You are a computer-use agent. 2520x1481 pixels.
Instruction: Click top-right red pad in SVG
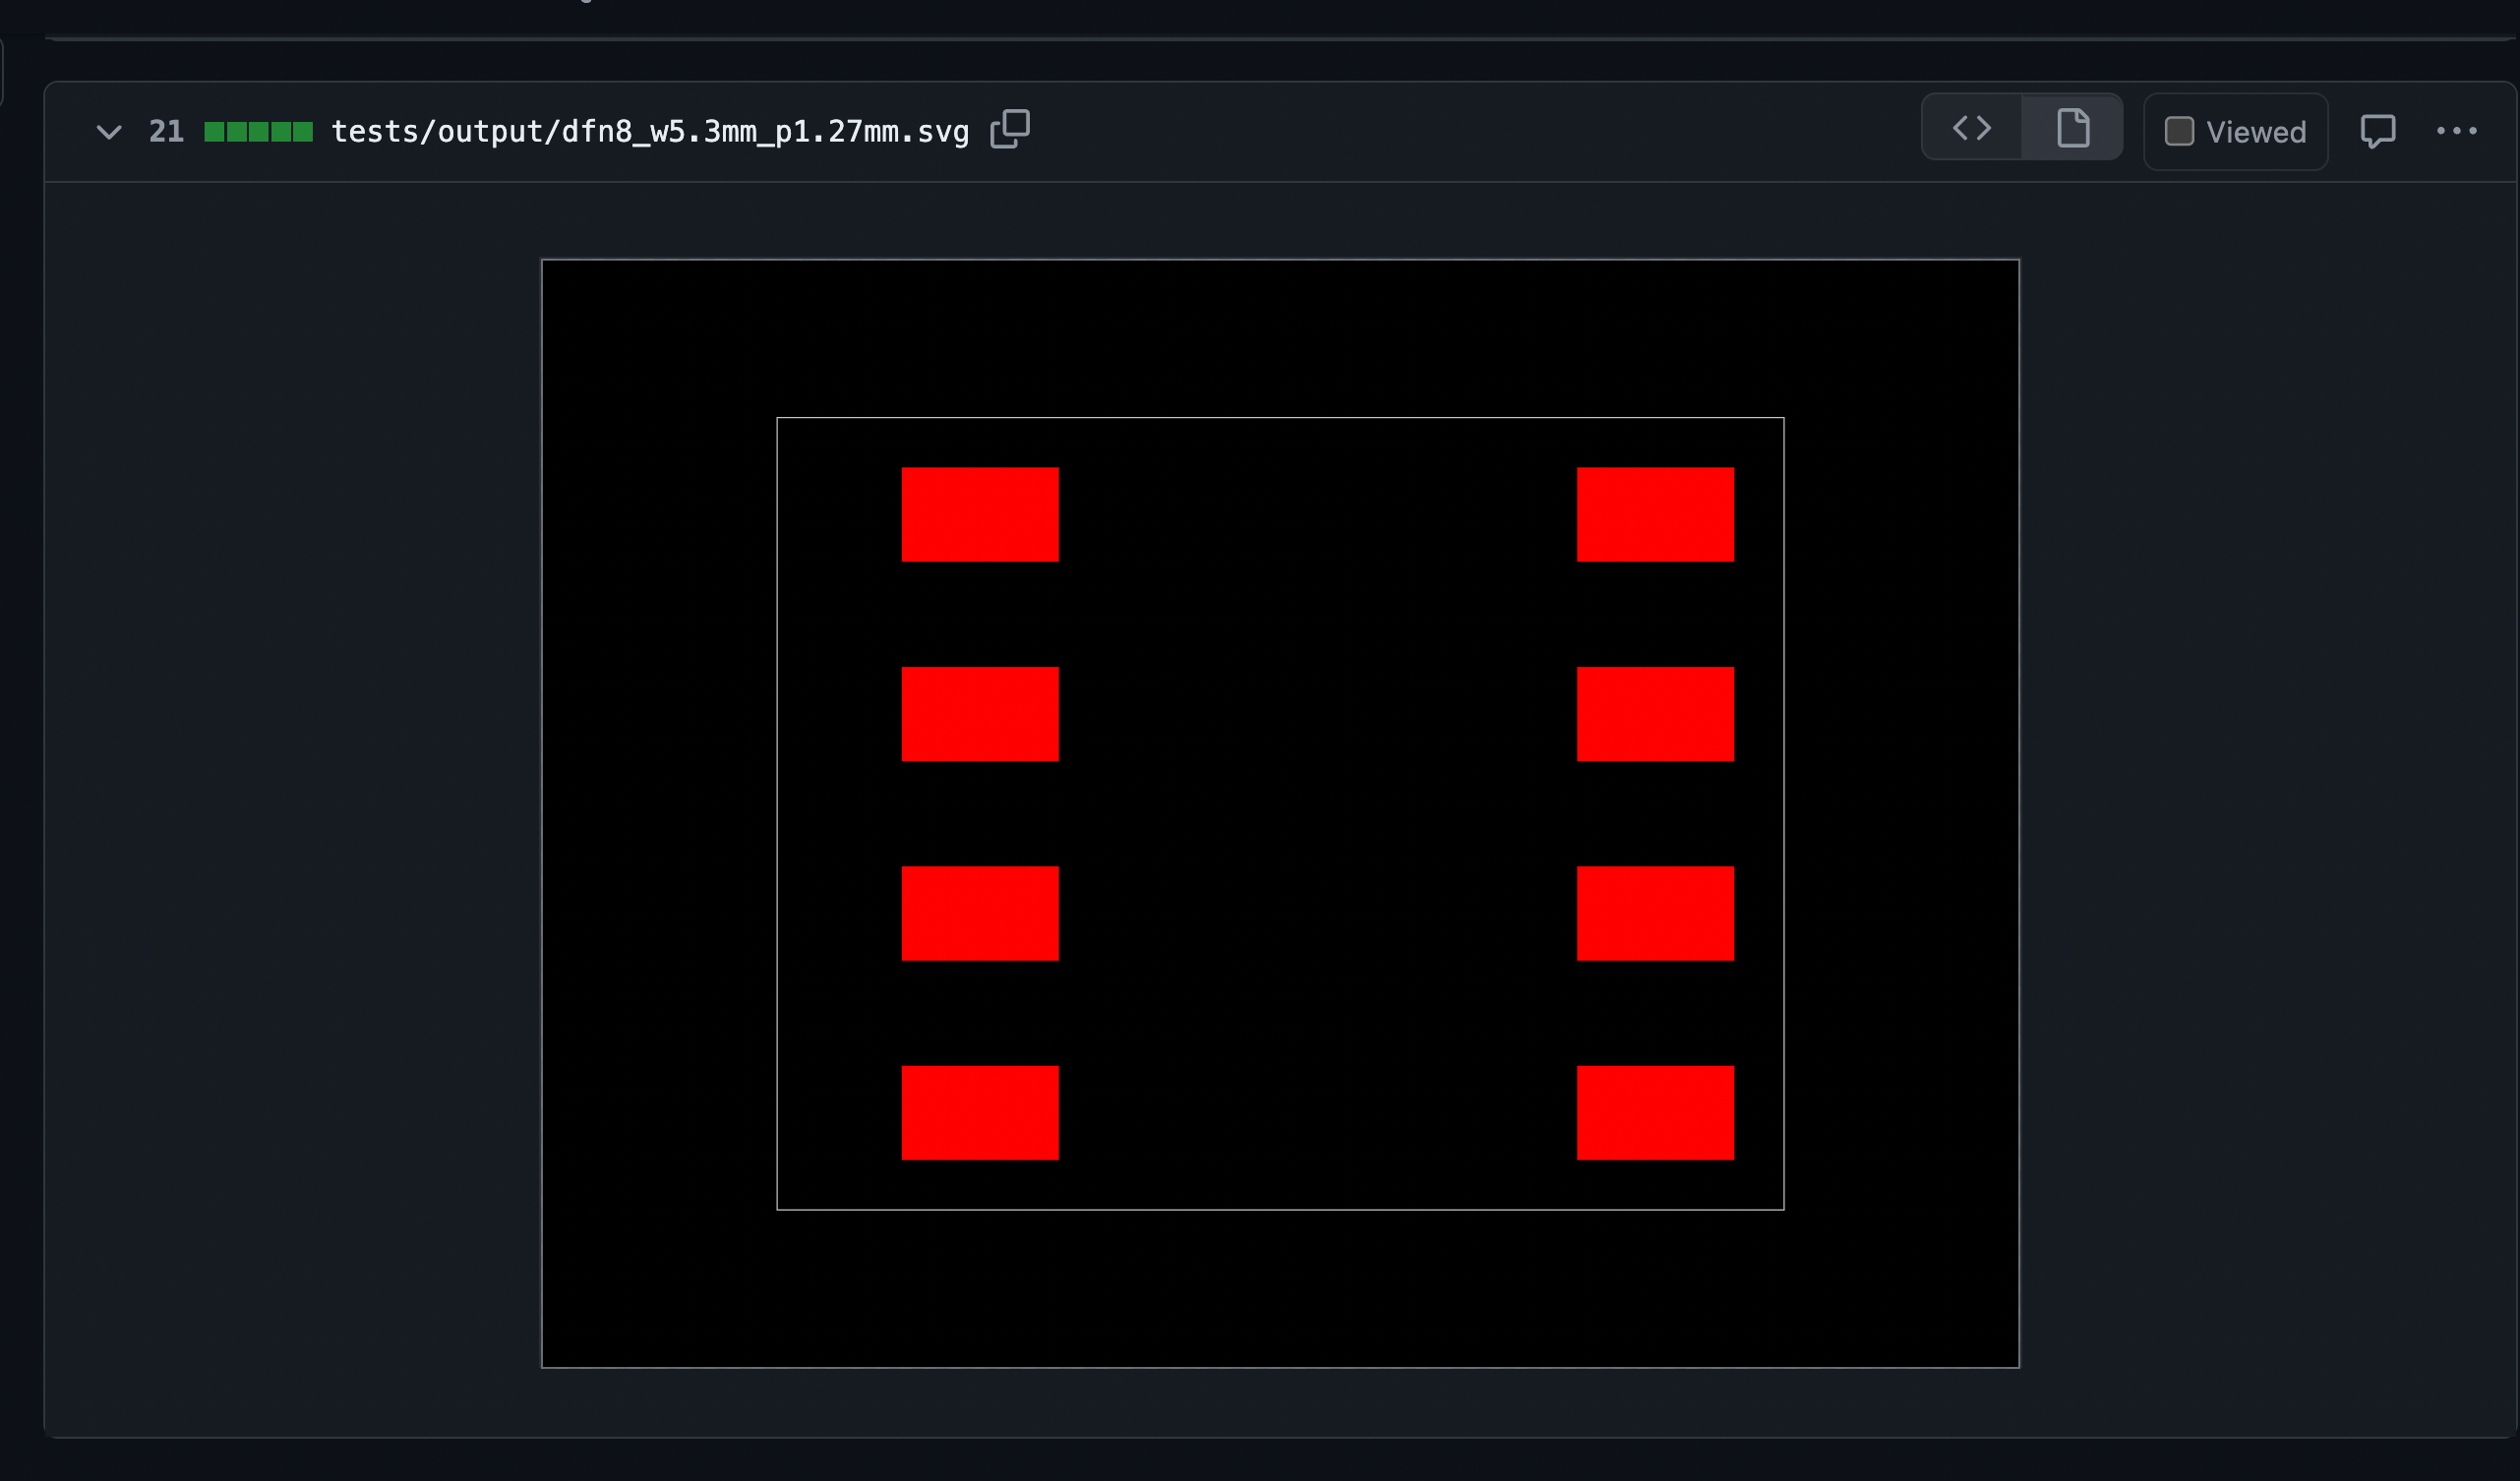(1654, 514)
